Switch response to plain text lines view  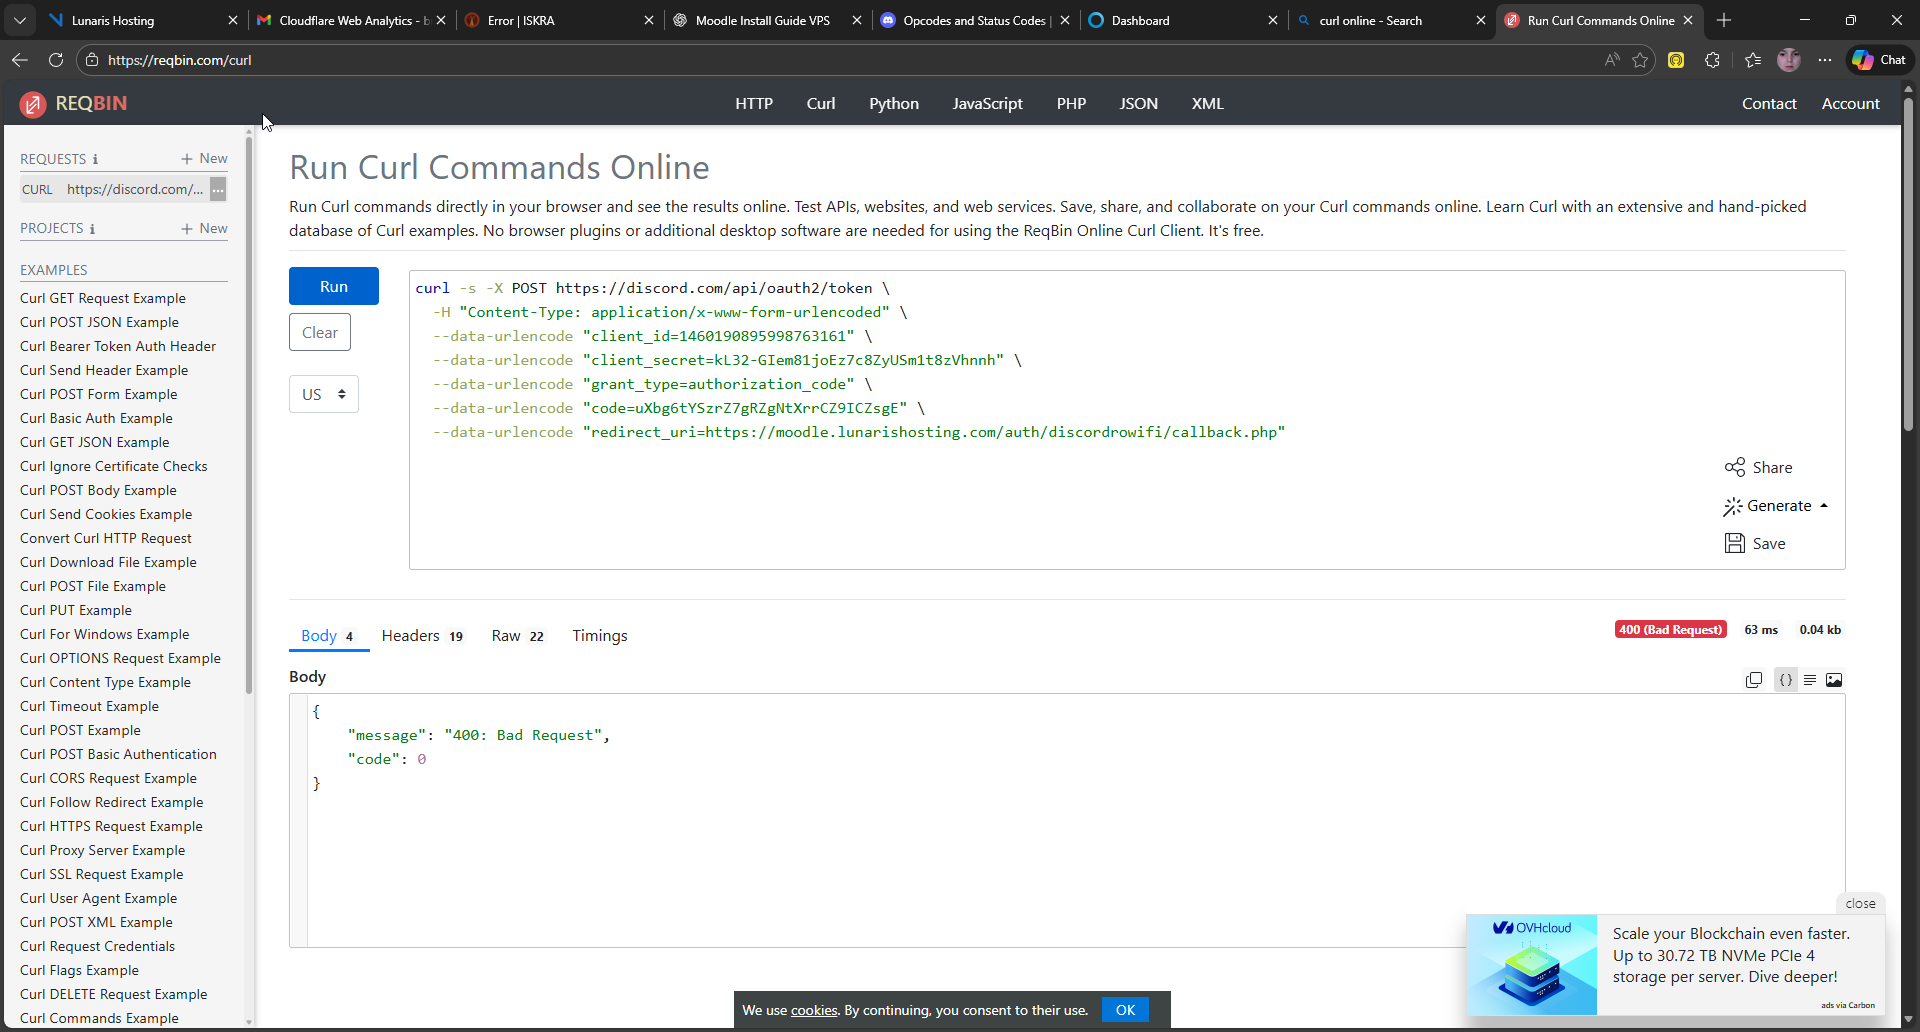point(1810,680)
